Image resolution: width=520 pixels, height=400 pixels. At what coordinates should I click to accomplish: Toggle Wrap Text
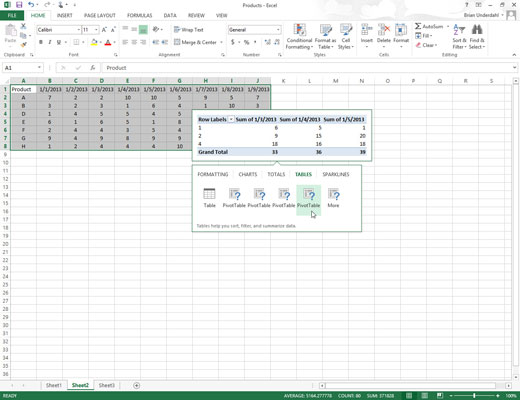click(x=189, y=30)
